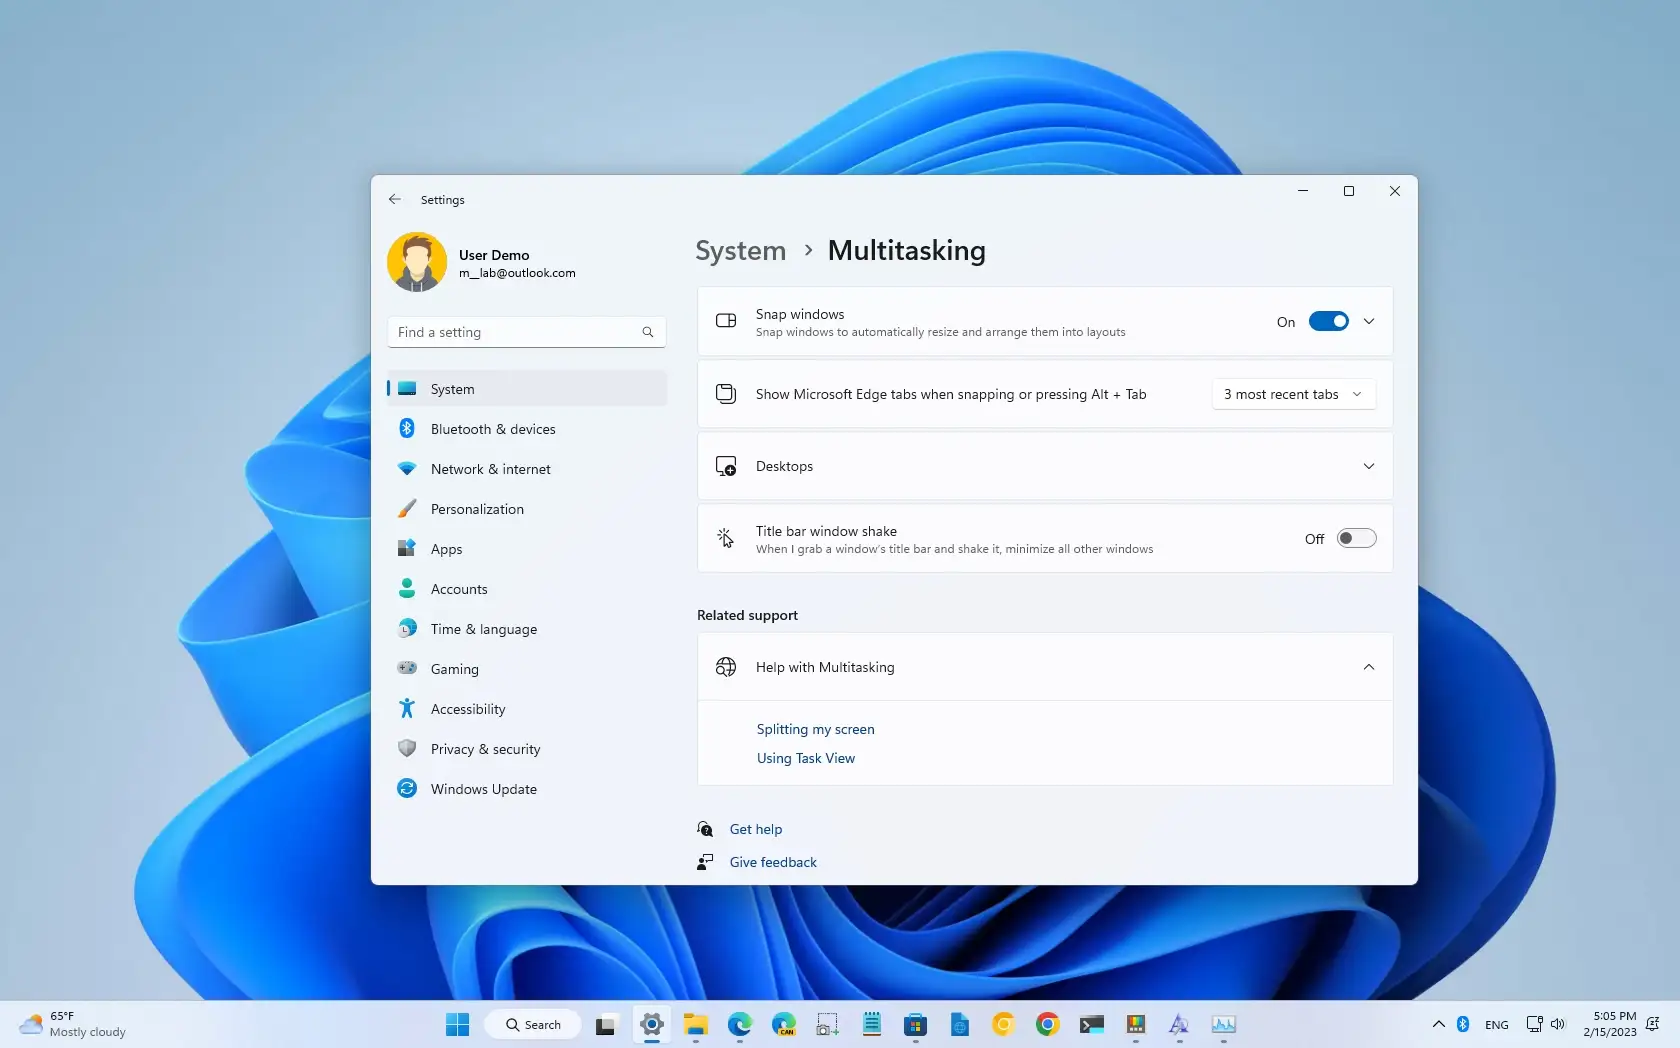This screenshot has width=1680, height=1048.
Task: Open the '3 most recent tabs' dropdown
Action: point(1293,394)
